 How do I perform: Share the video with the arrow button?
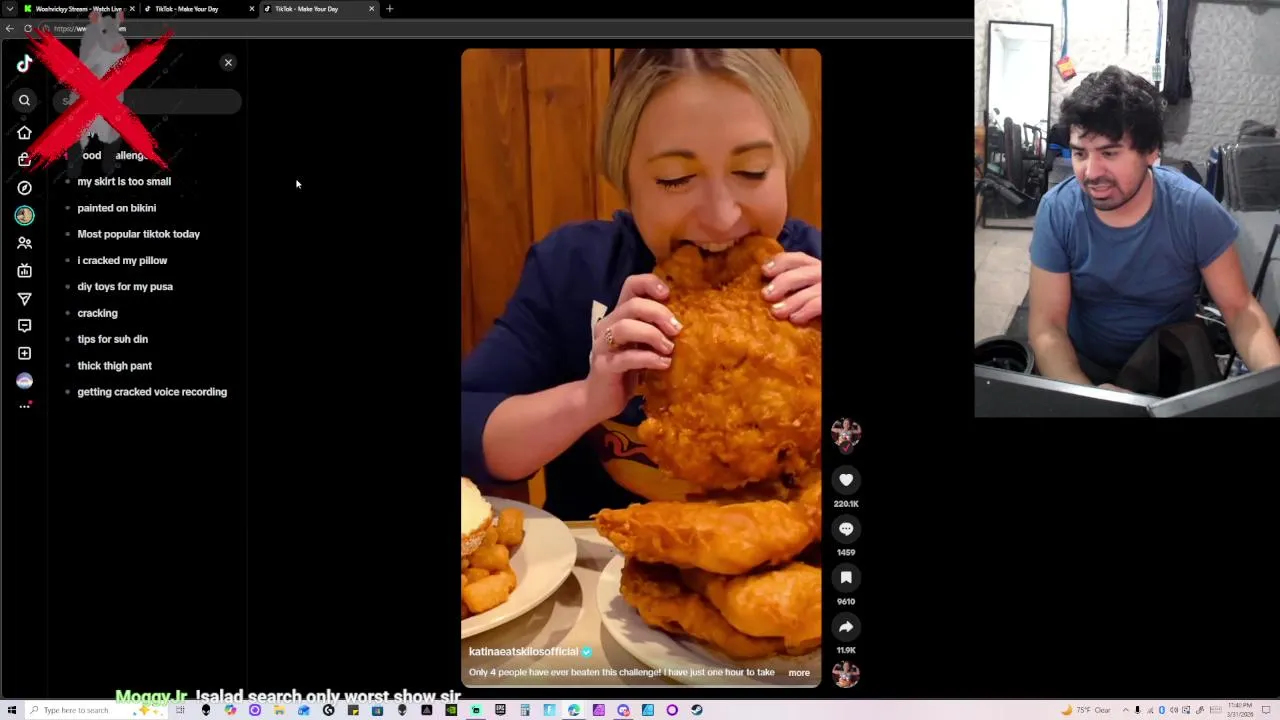click(846, 627)
